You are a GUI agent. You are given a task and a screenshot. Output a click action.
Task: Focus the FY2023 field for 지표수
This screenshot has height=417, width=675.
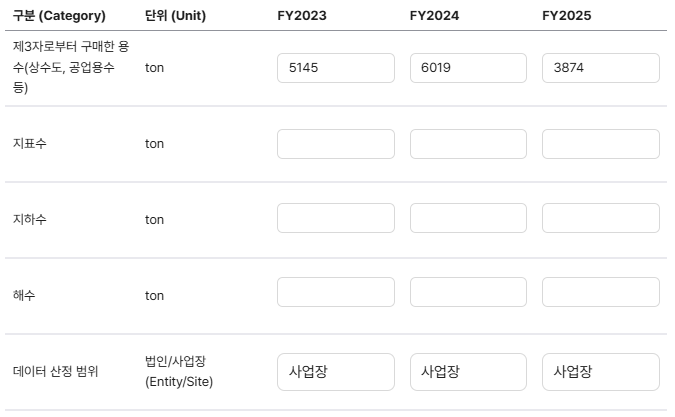[x=336, y=144]
